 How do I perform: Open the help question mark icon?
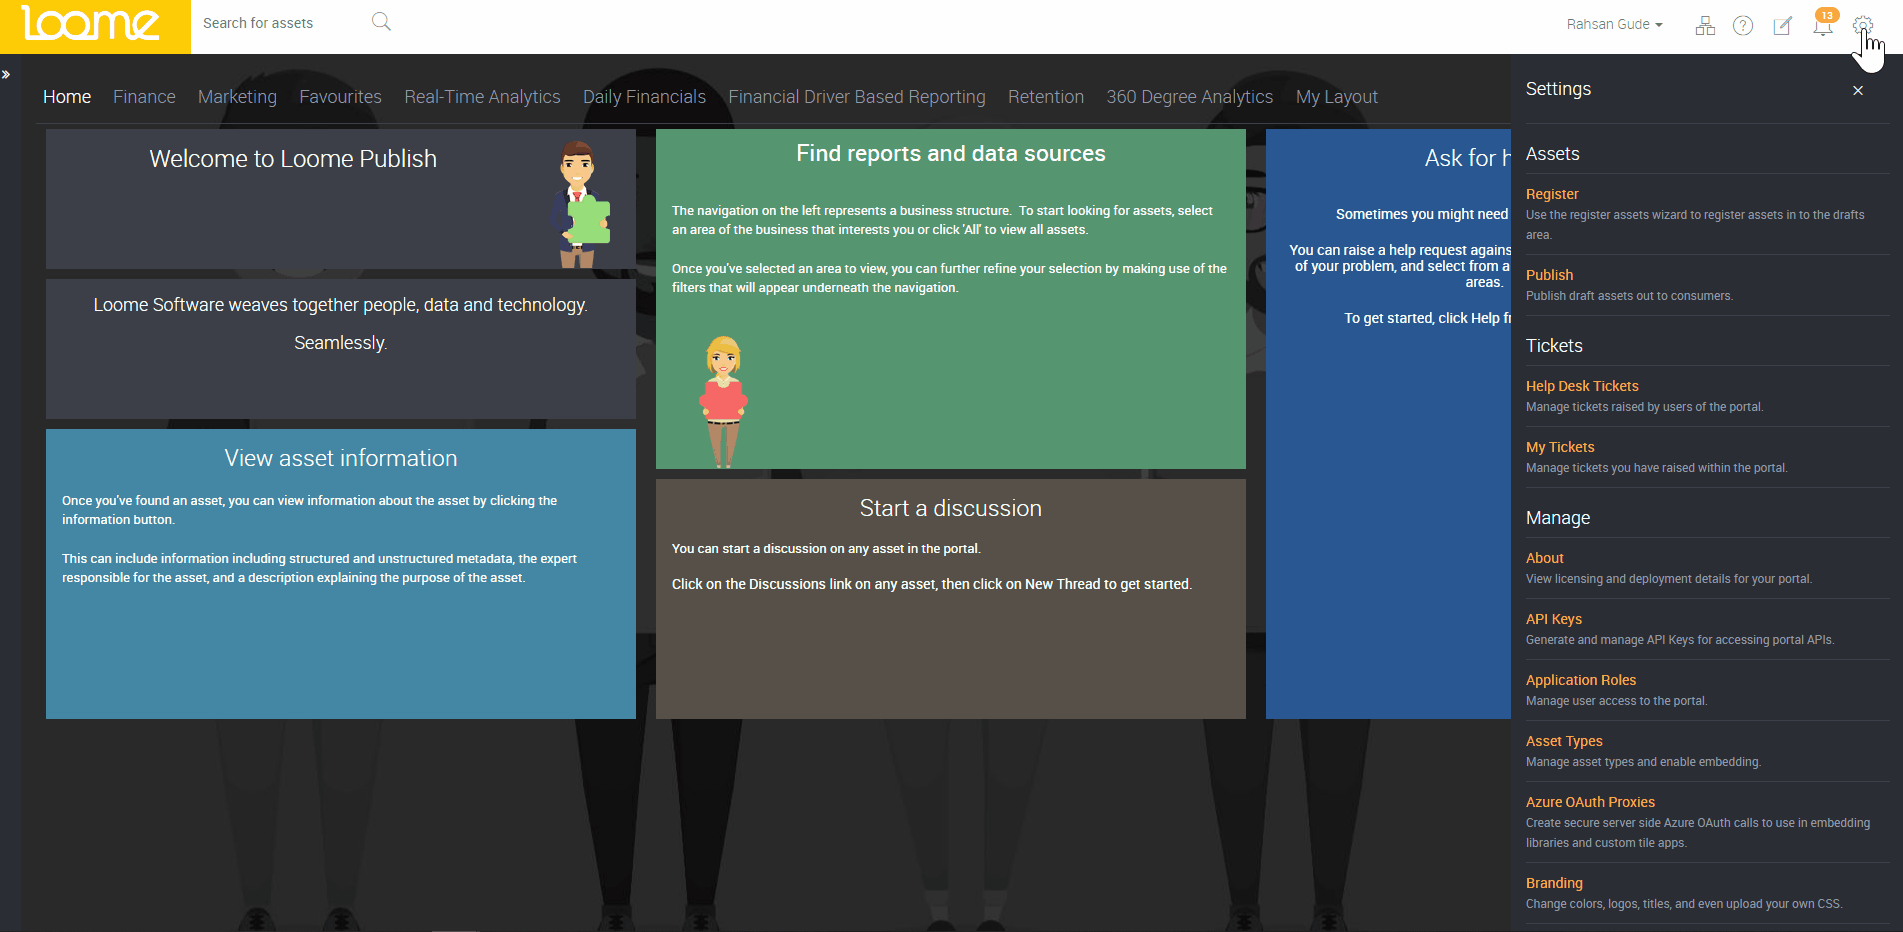[1743, 25]
